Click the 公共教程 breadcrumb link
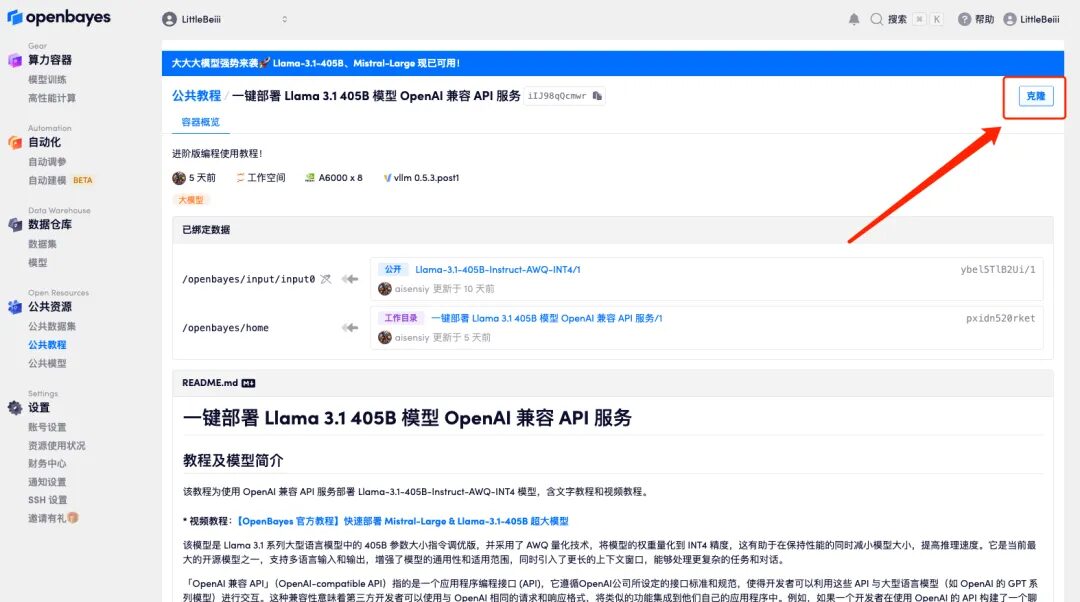This screenshot has width=1080, height=602. tap(196, 96)
